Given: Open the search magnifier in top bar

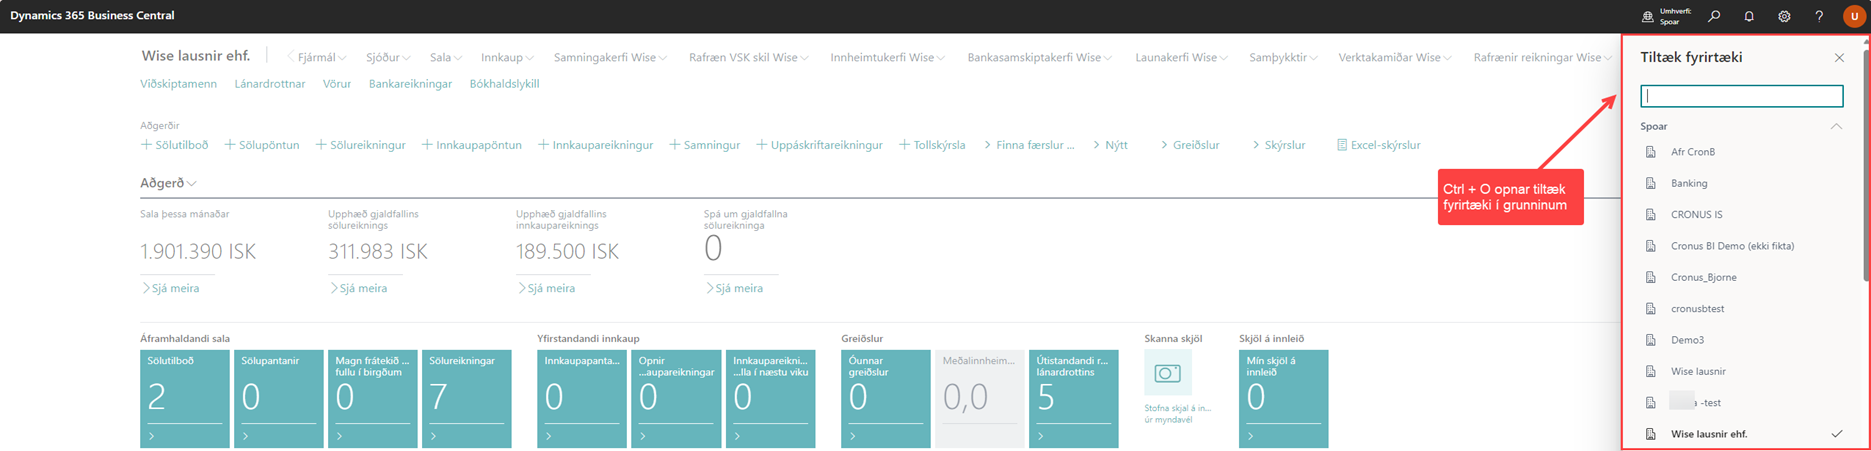Looking at the screenshot, I should tap(1714, 16).
